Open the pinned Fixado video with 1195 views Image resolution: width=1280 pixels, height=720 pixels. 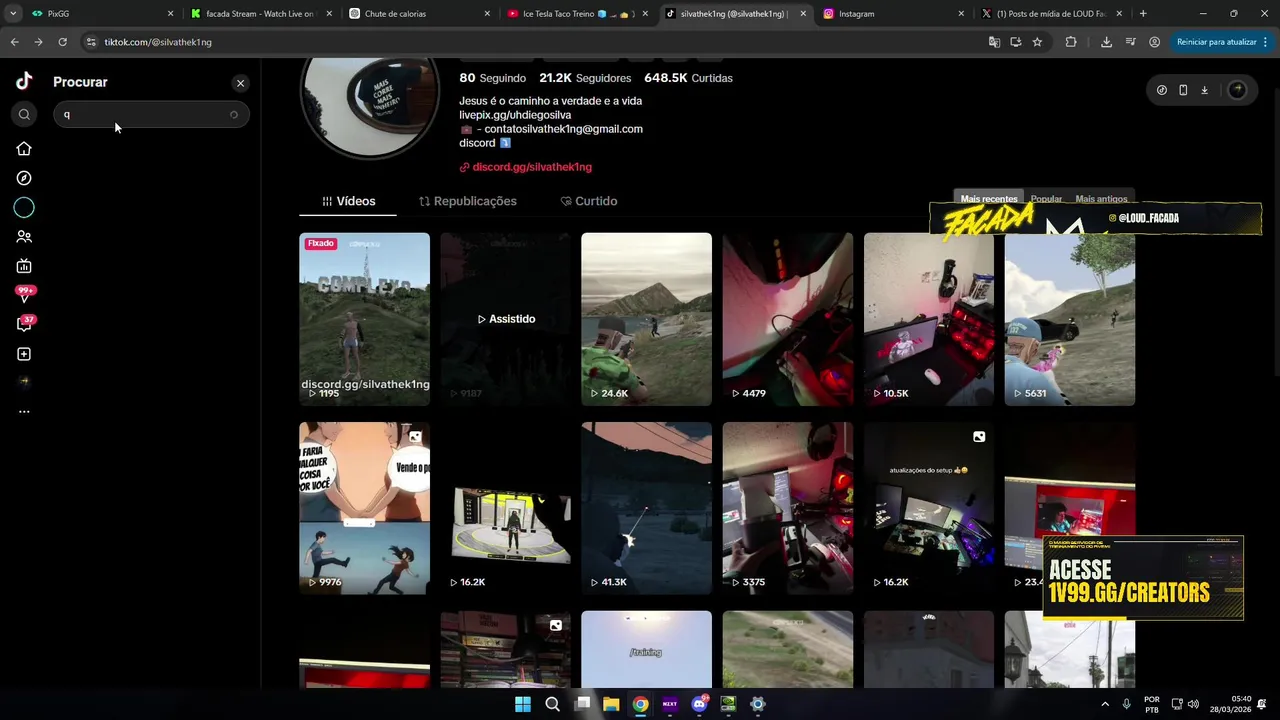pos(364,319)
